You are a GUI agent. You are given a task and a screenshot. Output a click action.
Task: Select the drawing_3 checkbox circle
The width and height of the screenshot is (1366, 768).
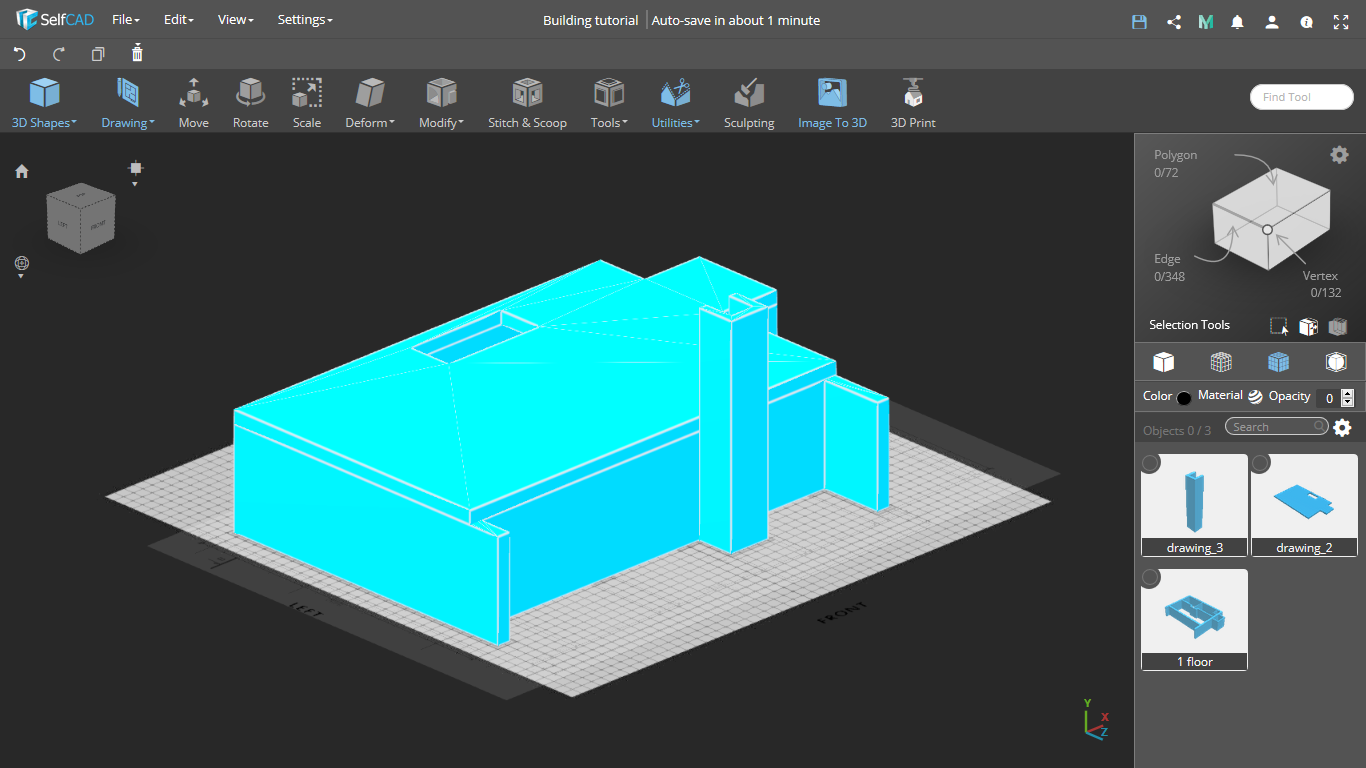[x=1151, y=463]
